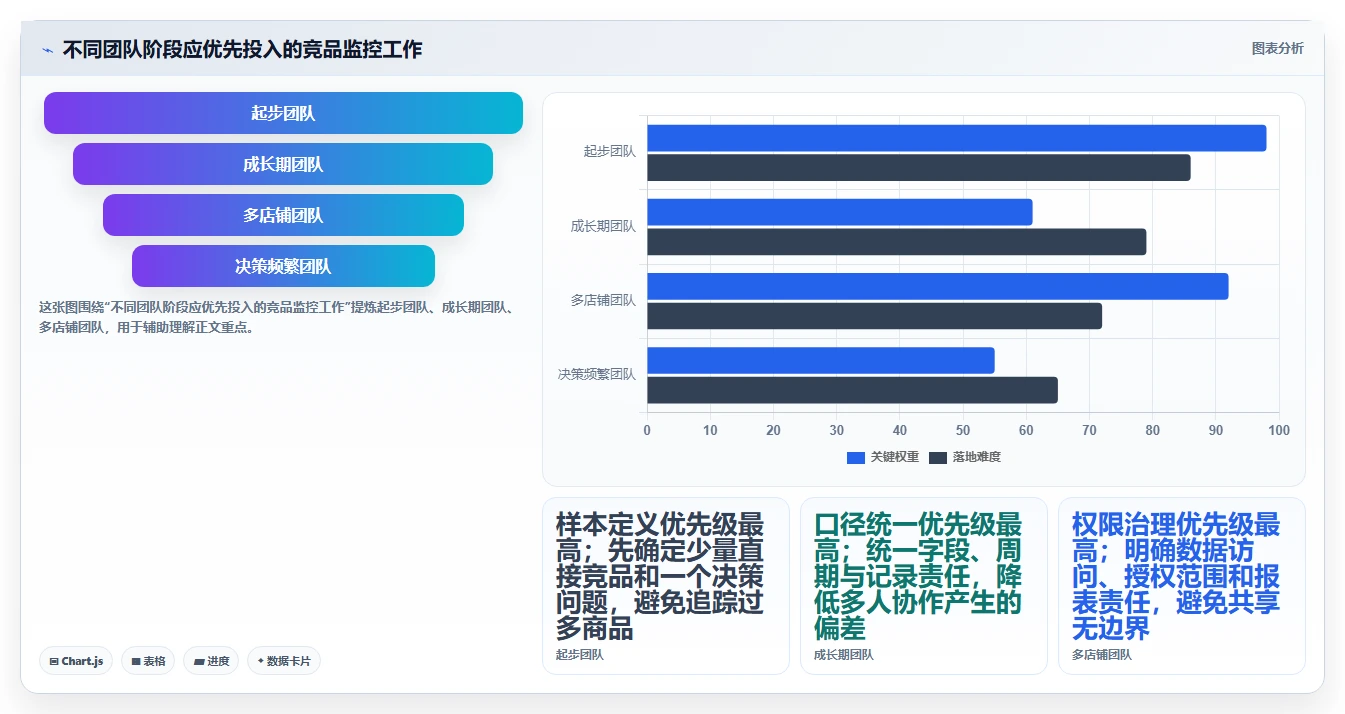Viewport: 1345px width, 714px height.
Task: Toggle the 落地难度 legend series
Action: (965, 457)
